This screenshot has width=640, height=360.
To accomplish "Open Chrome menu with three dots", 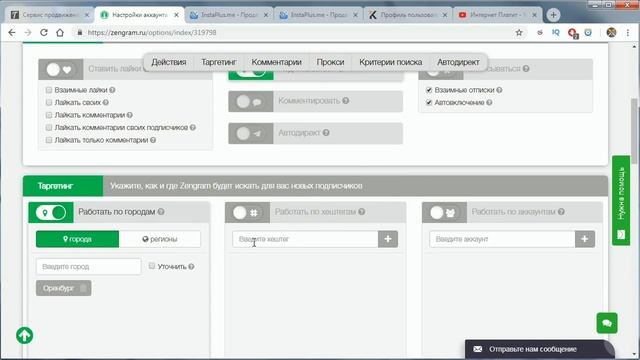I will 628,33.
